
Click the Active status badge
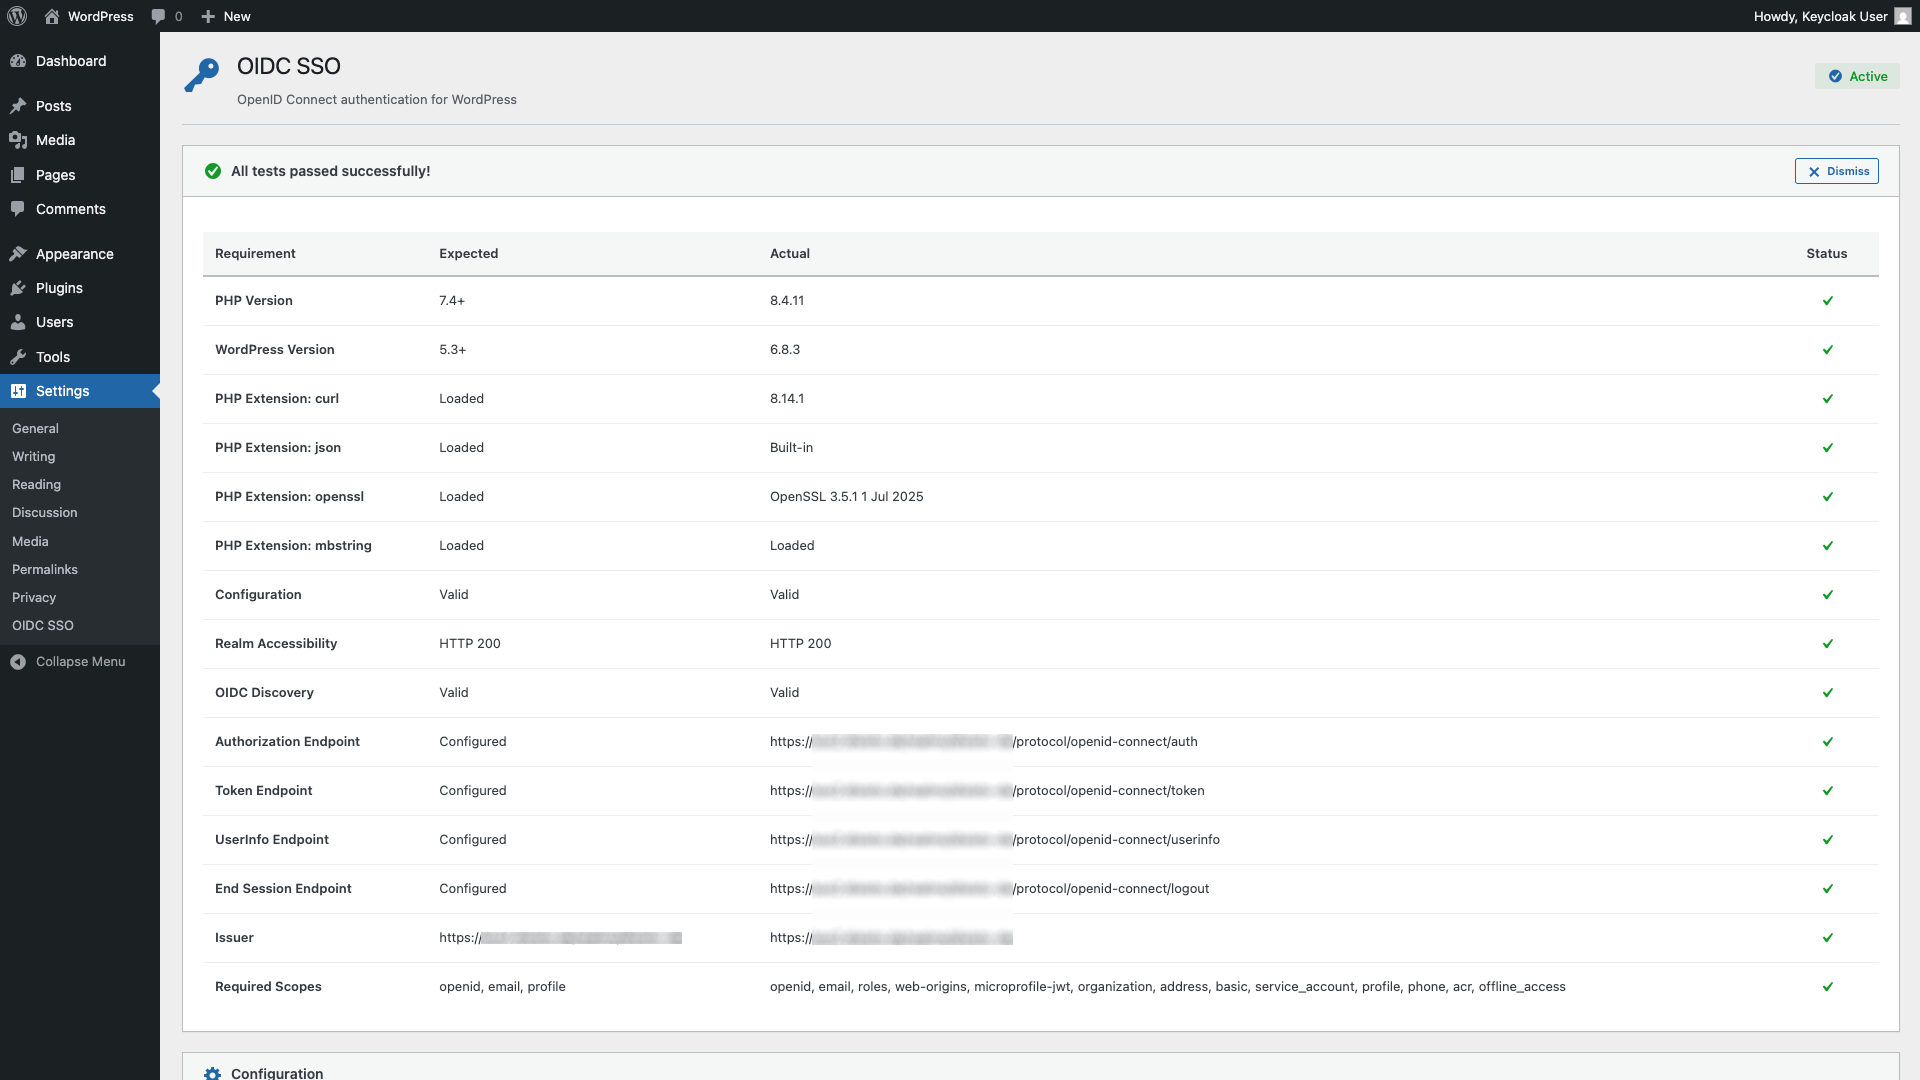tap(1857, 76)
